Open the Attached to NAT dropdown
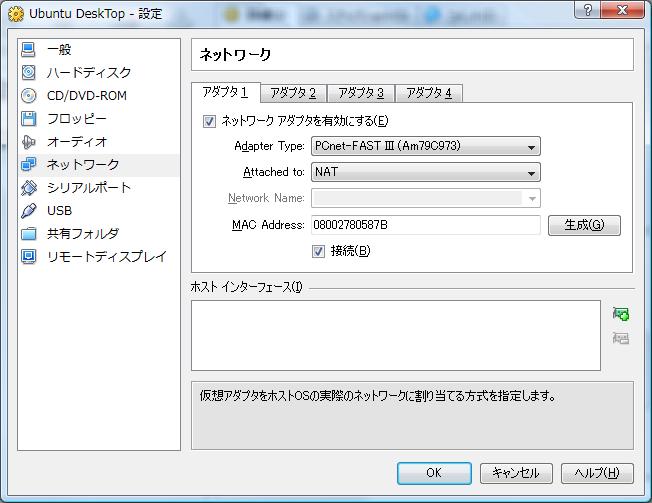This screenshot has height=503, width=652. (426, 172)
